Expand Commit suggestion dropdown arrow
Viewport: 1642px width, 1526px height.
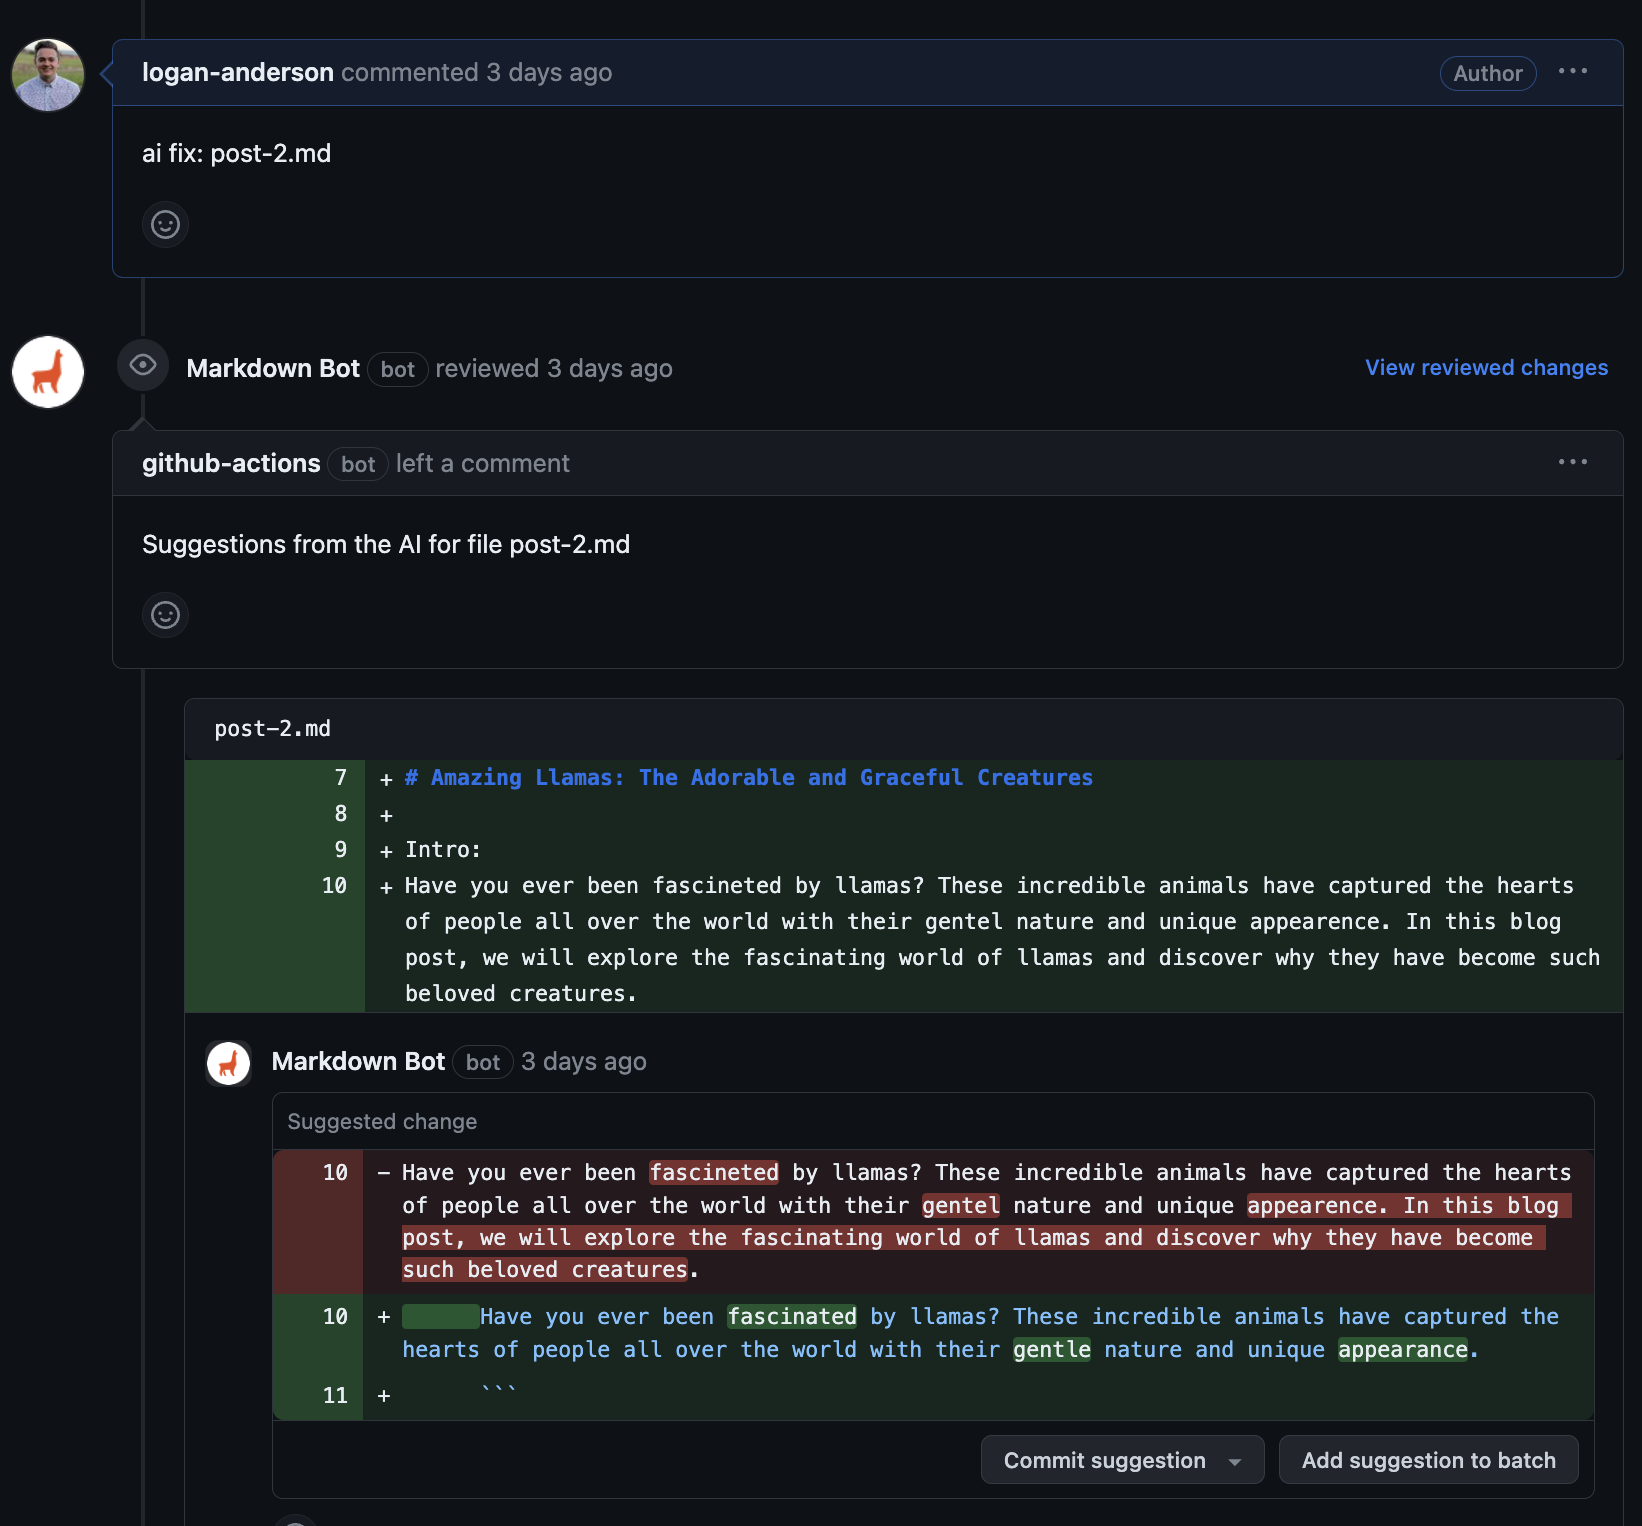click(1235, 1461)
